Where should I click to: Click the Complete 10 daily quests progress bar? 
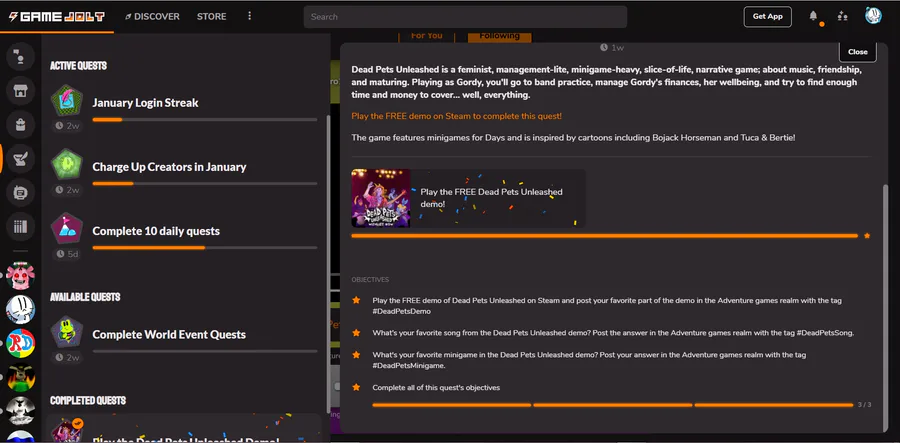(205, 248)
